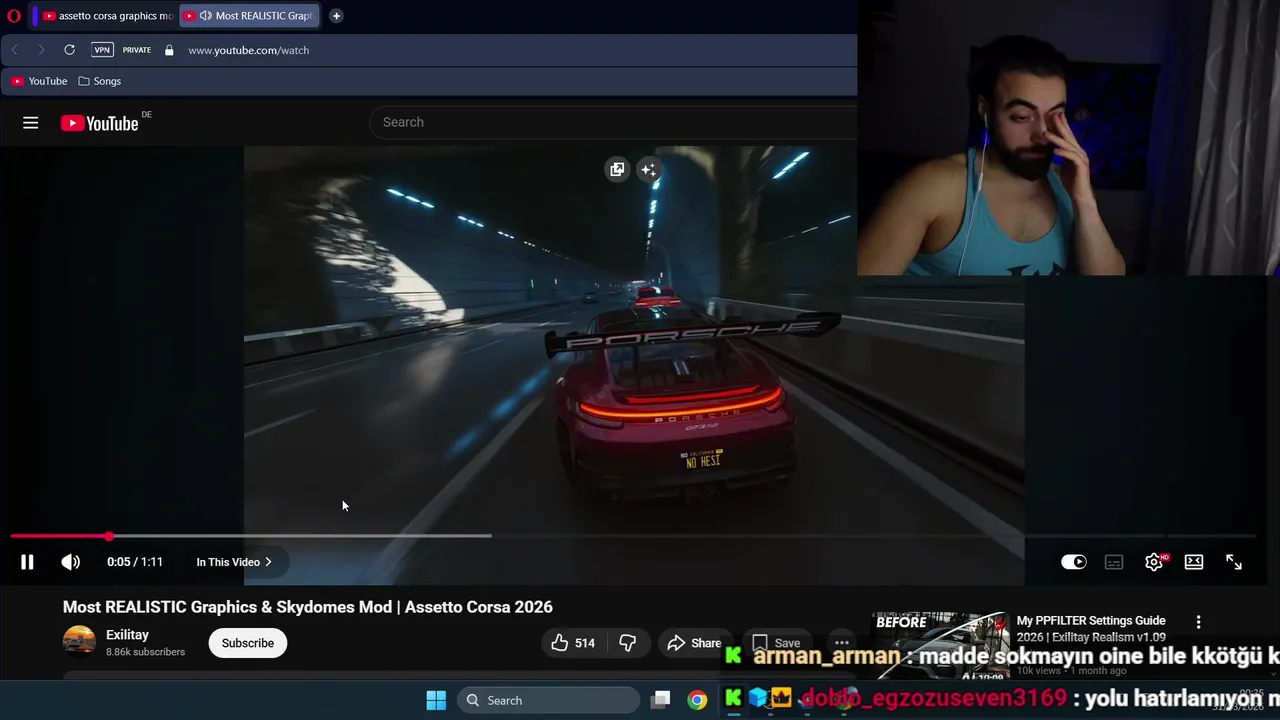Pause the video
1280x720 pixels.
[x=27, y=562]
